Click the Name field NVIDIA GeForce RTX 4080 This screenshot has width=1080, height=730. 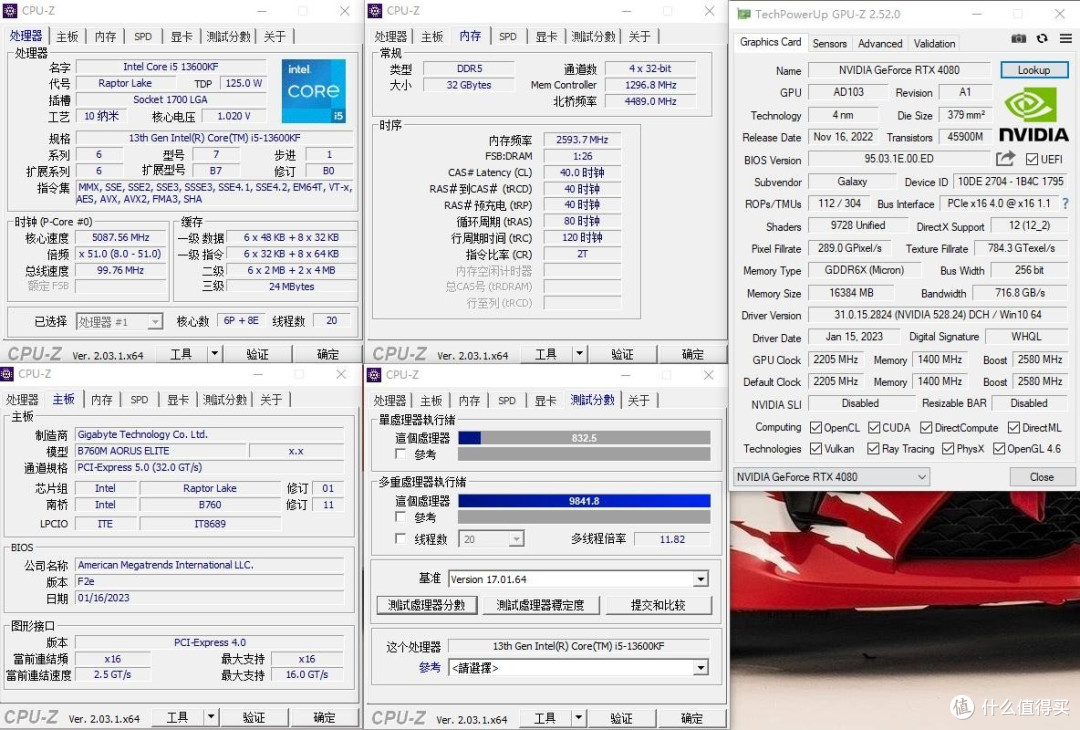pyautogui.click(x=899, y=70)
